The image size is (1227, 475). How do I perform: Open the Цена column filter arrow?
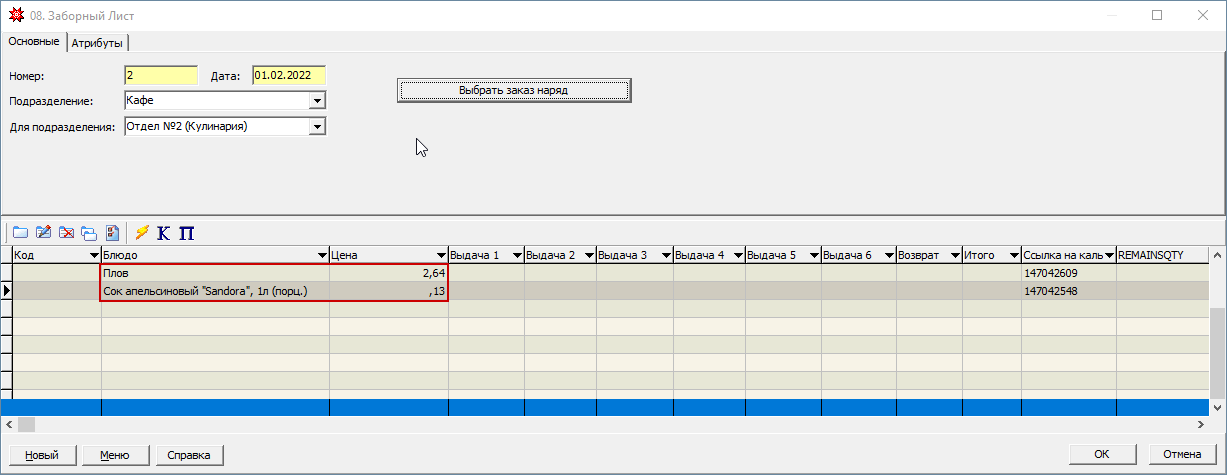click(x=440, y=256)
